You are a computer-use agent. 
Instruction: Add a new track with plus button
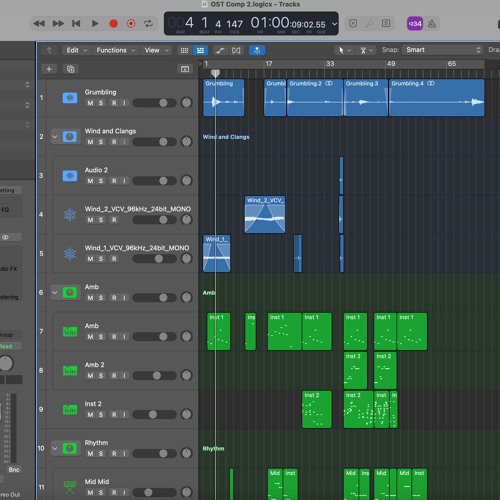[49, 69]
